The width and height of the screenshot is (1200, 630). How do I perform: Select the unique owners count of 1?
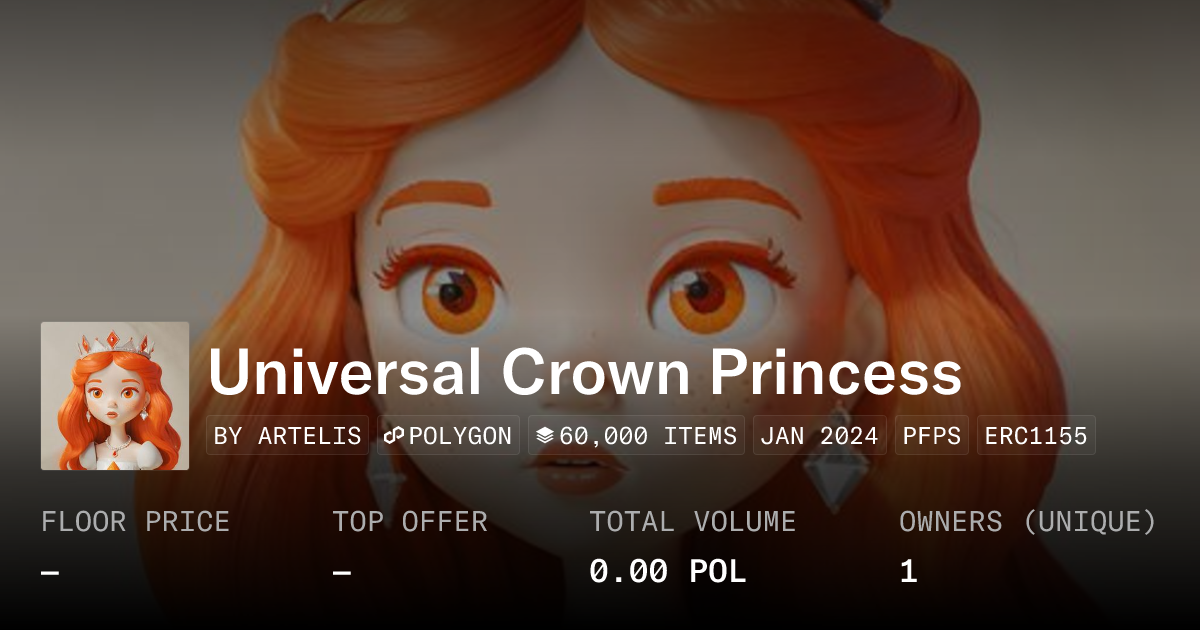pos(908,572)
